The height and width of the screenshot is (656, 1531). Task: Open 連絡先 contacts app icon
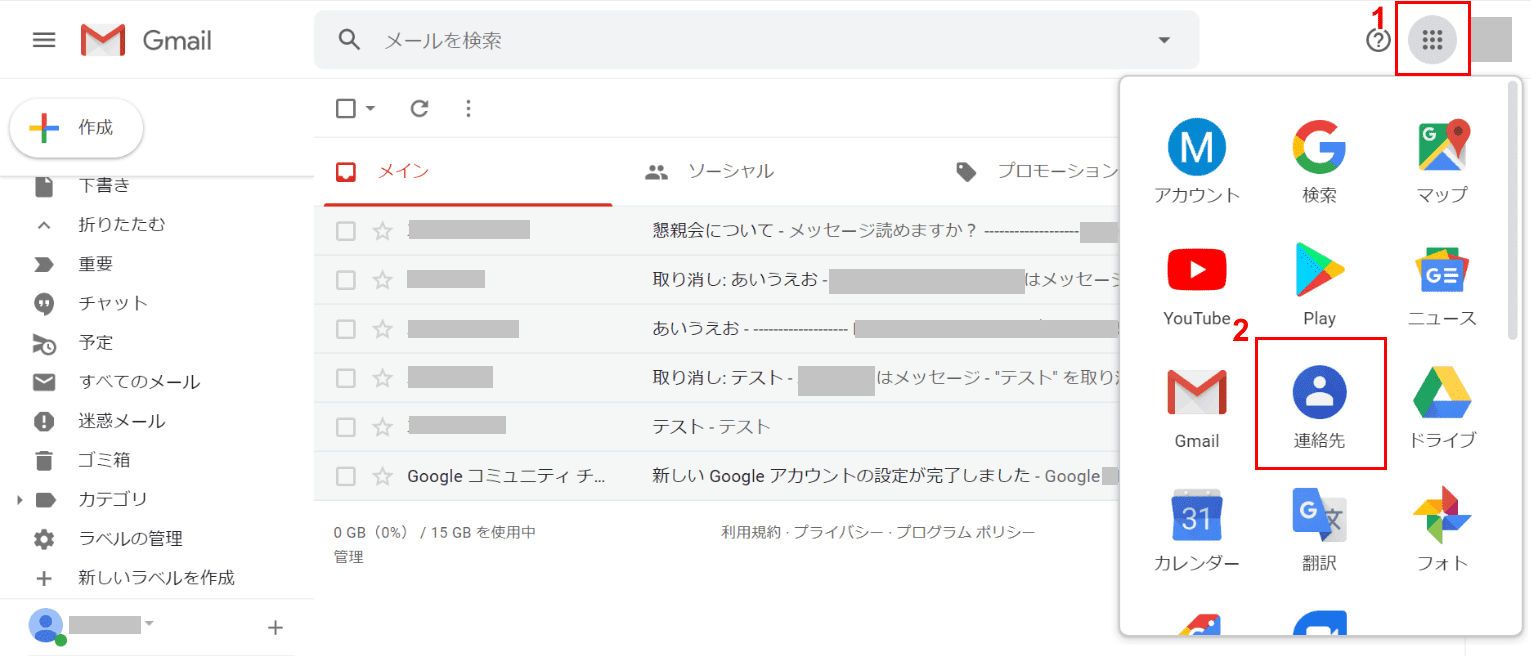pos(1319,406)
